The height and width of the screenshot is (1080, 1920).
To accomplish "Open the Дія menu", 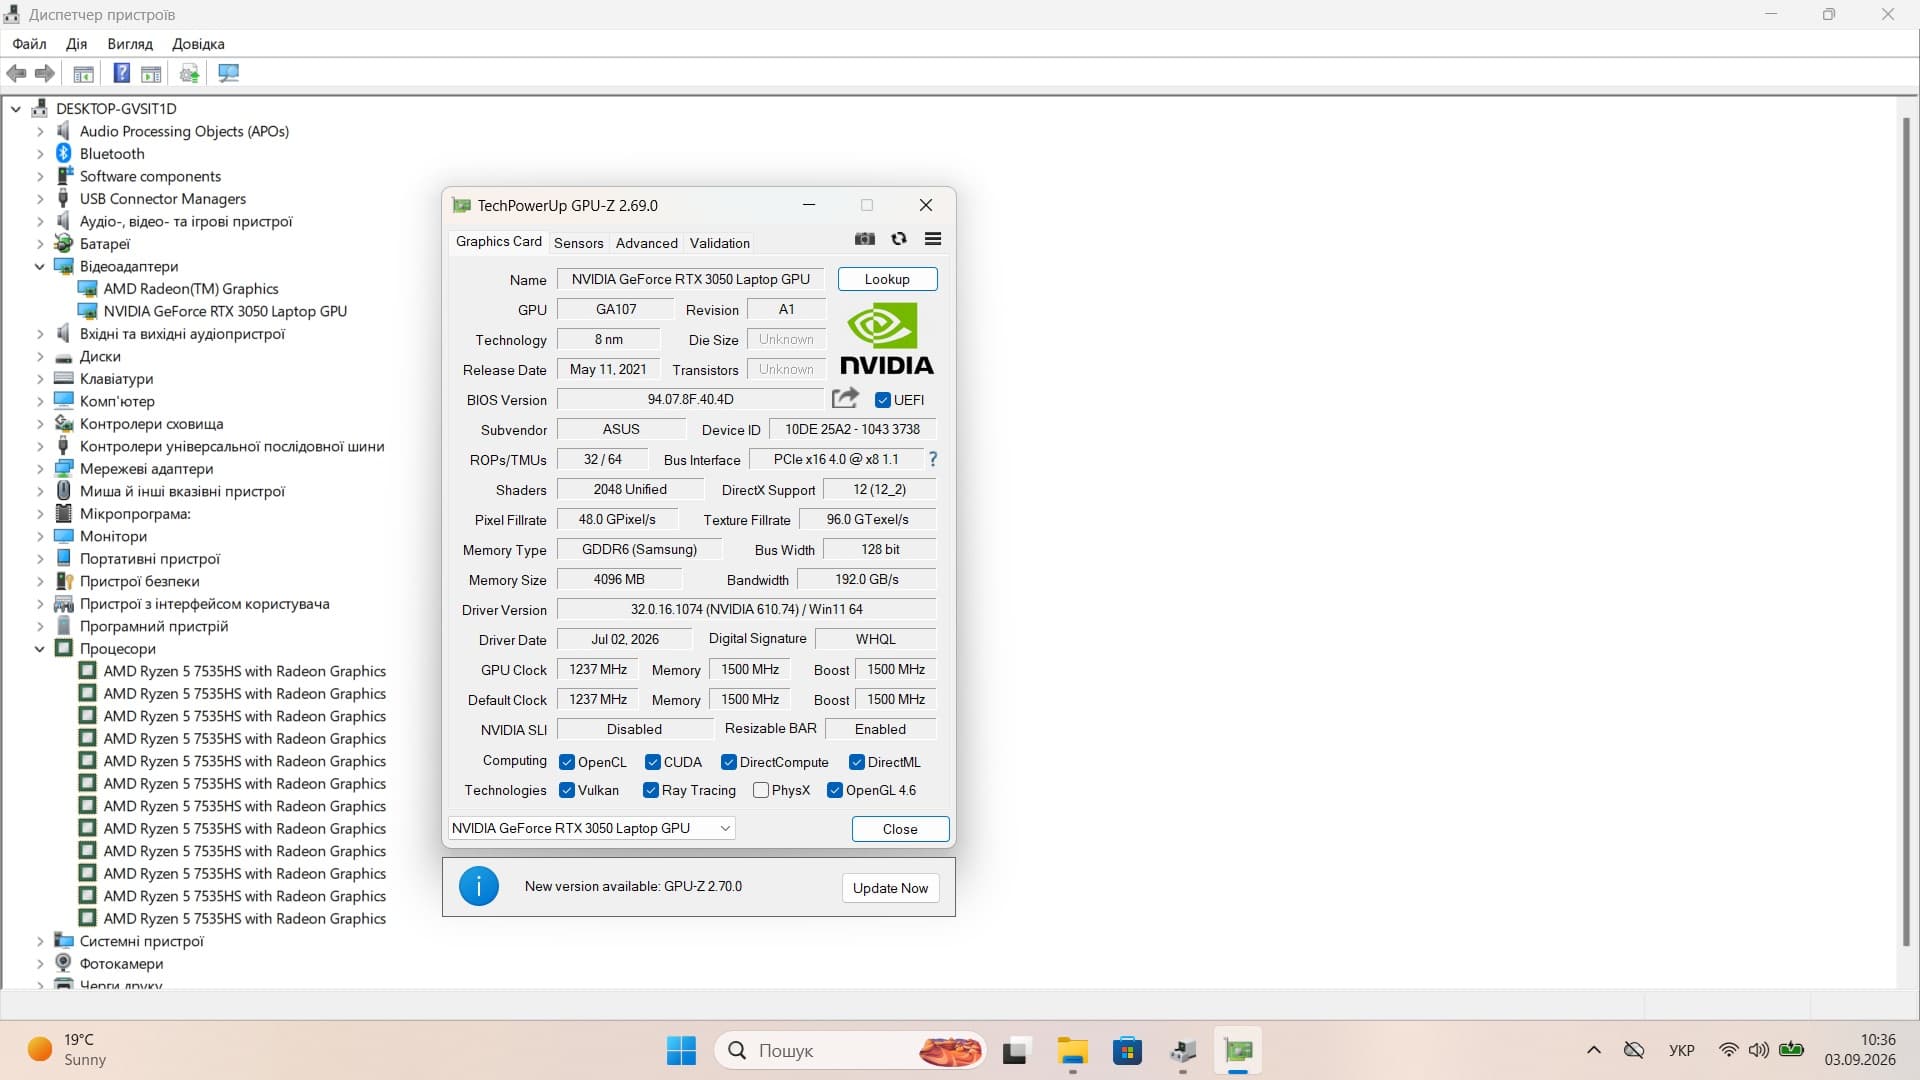I will [76, 44].
